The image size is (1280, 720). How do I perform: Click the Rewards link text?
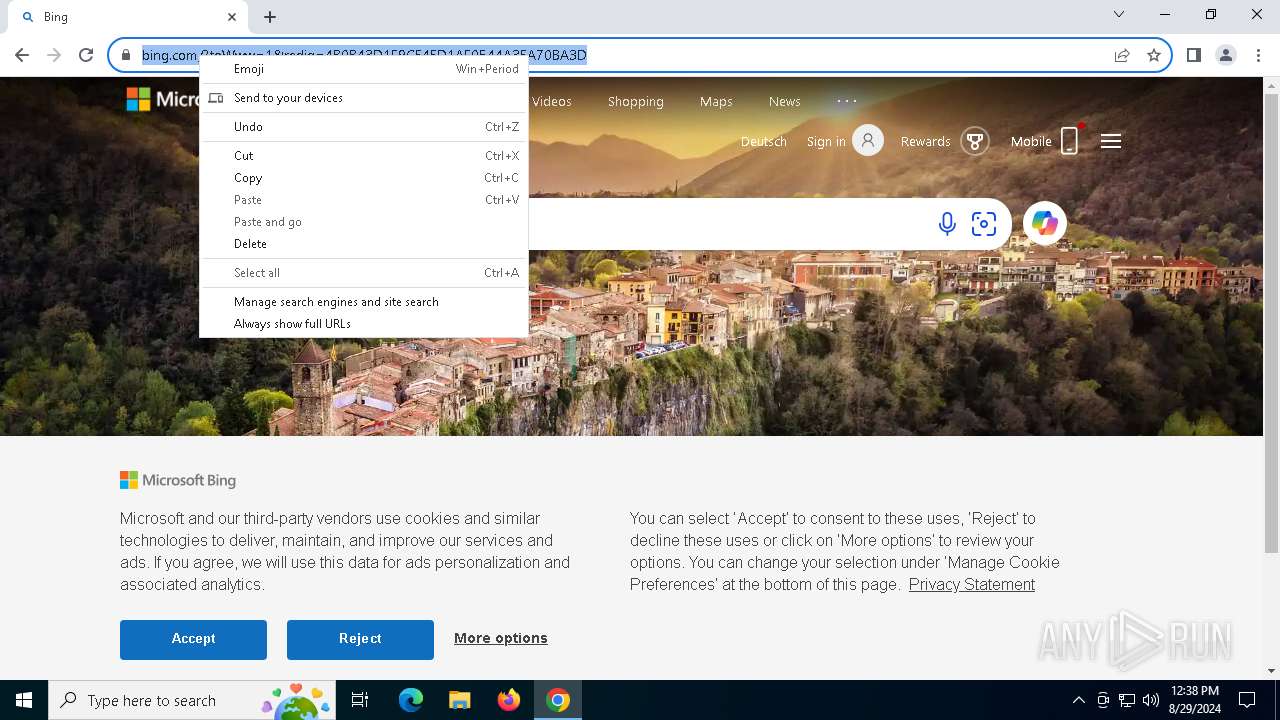click(x=925, y=141)
